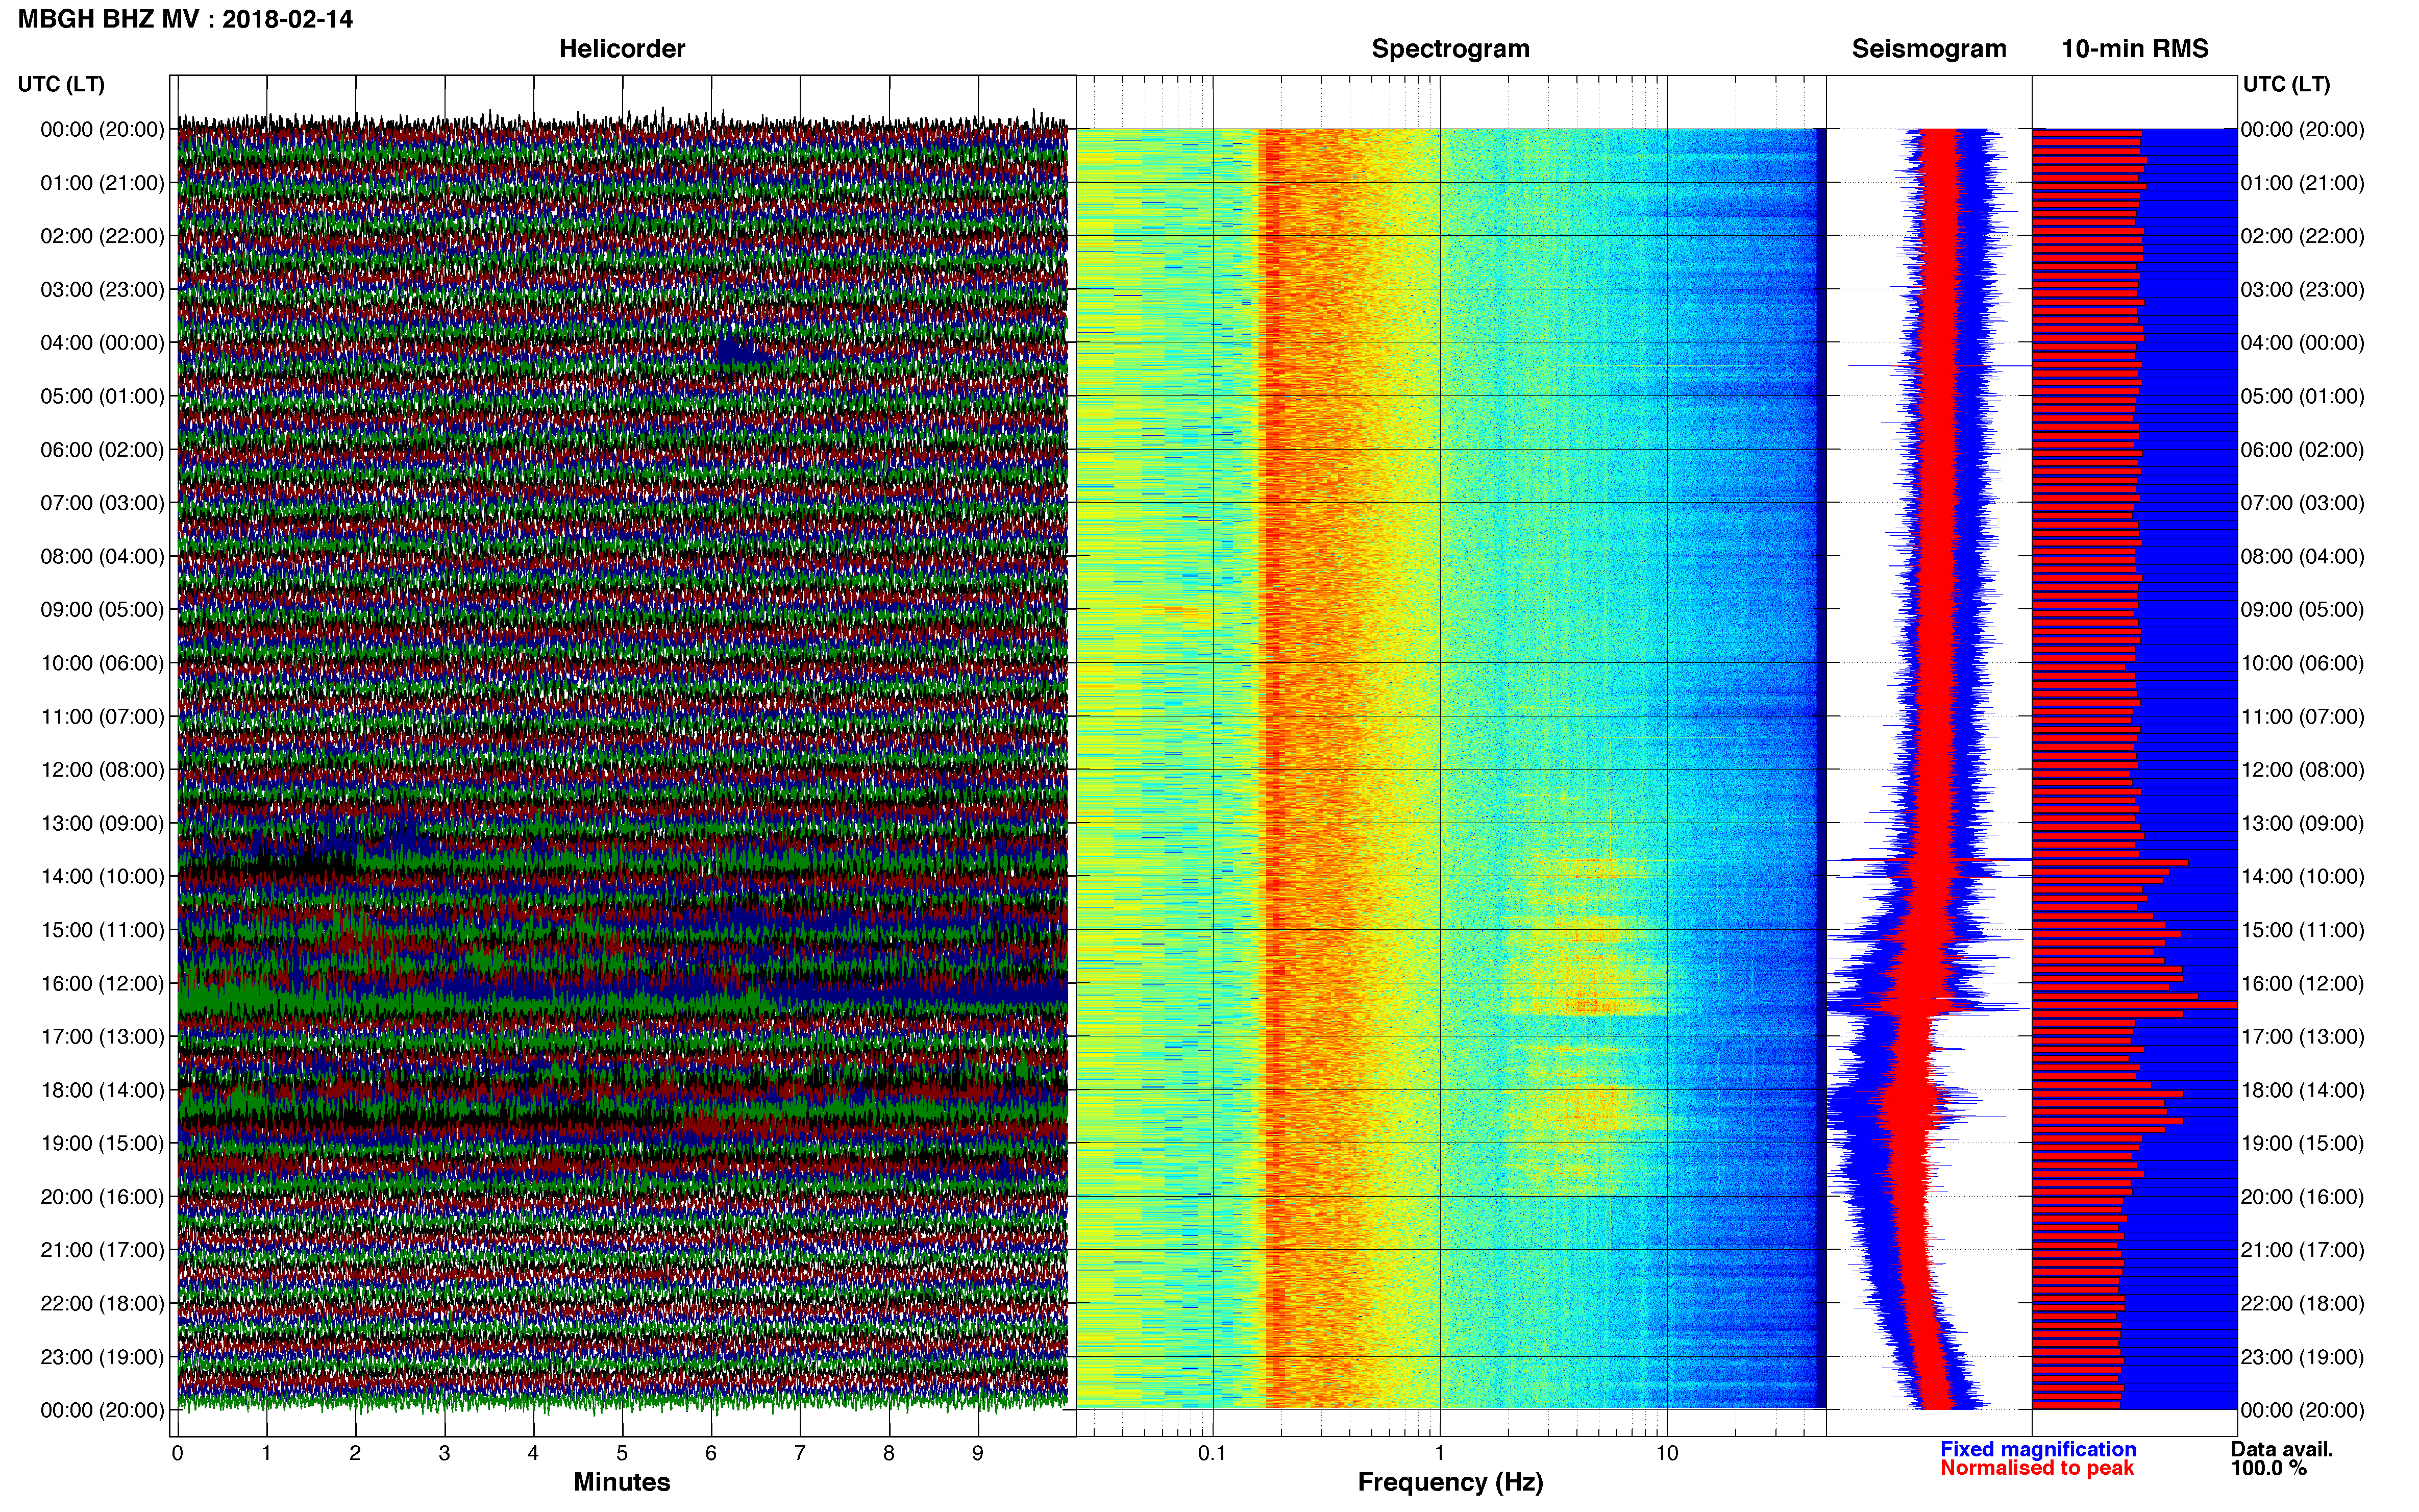Click the Helicorder-side 22:00 (18:00) time label
Viewport: 2419px width, 1512px height.
[102, 1304]
